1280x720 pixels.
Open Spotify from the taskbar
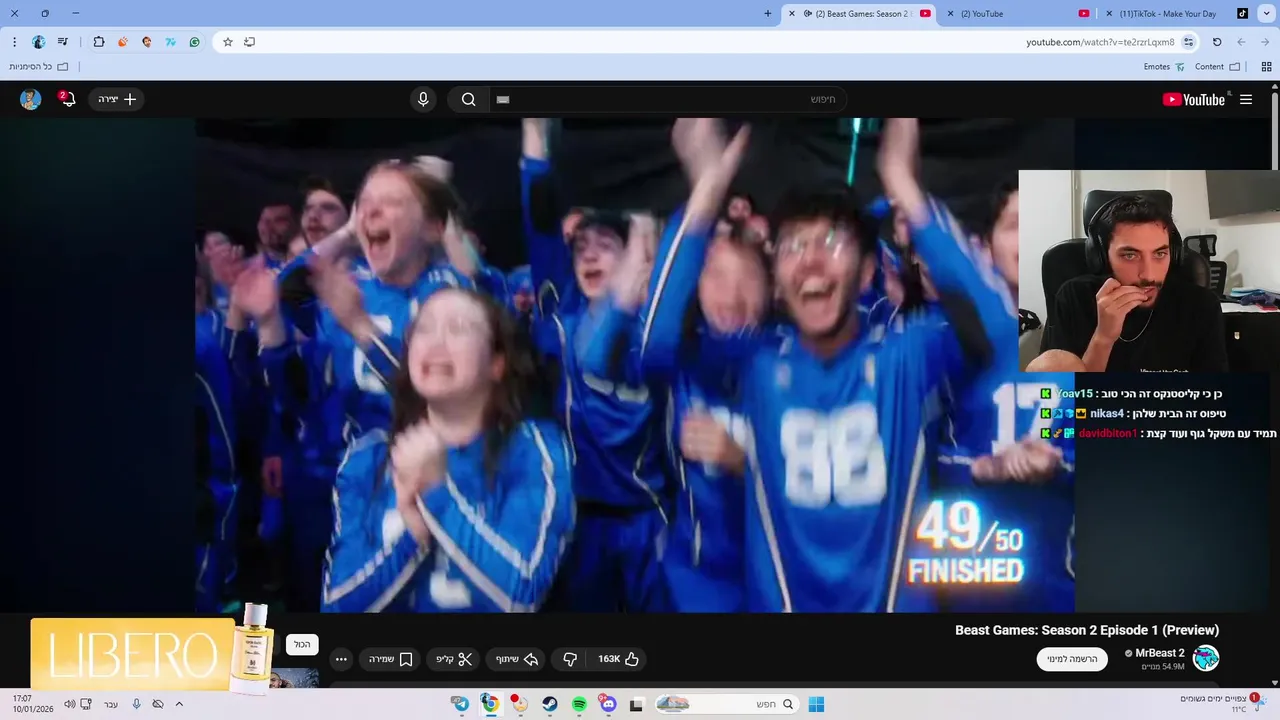point(579,704)
